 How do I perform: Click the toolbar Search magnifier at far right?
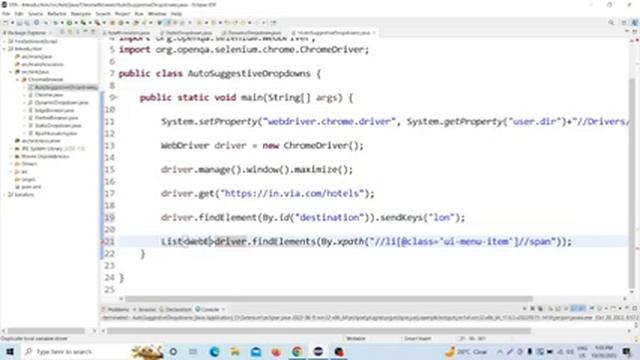611,23
